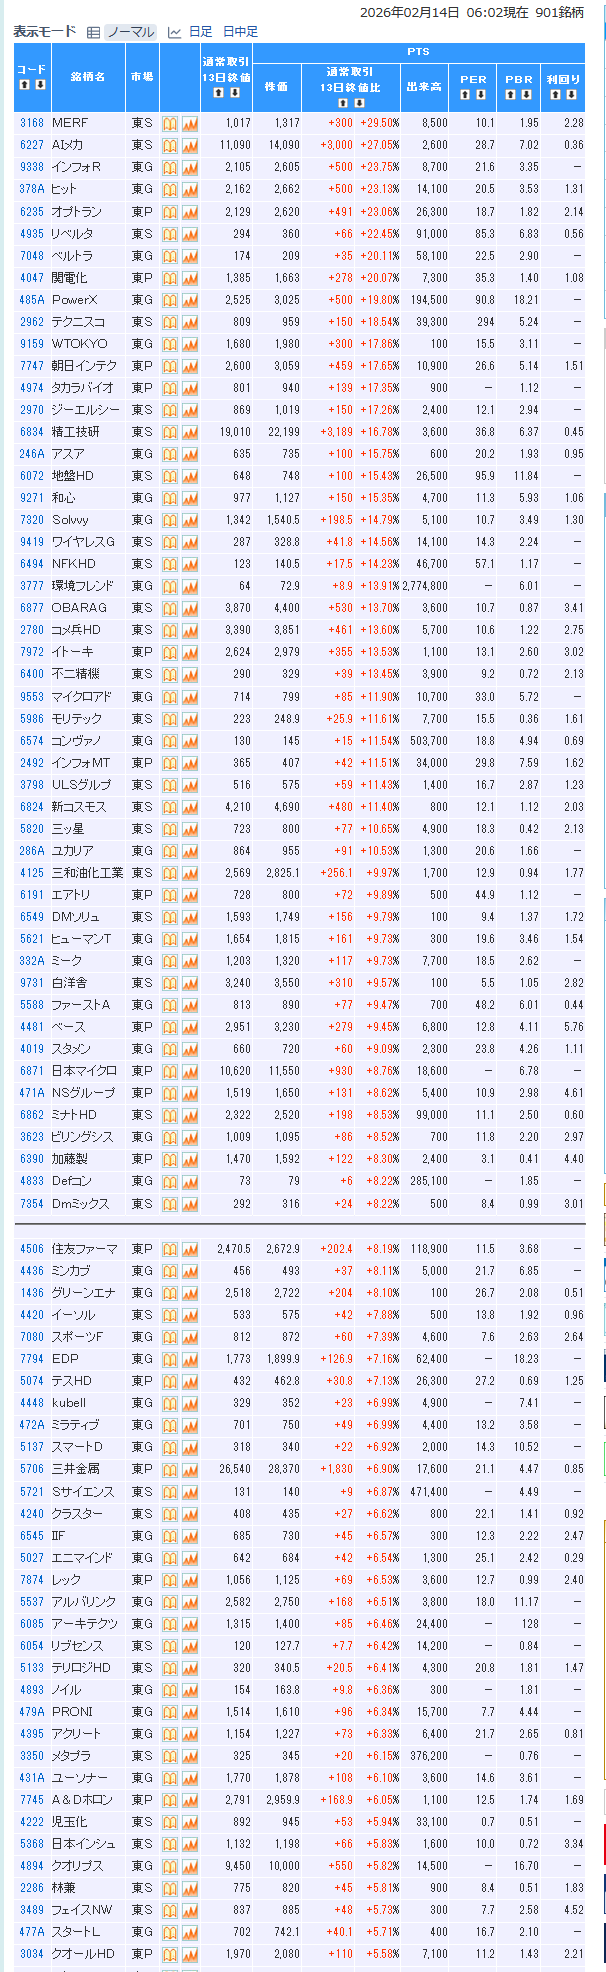This screenshot has width=606, height=1972.
Task: Open the book icon for 日本マイクロ row
Action: (x=170, y=1071)
